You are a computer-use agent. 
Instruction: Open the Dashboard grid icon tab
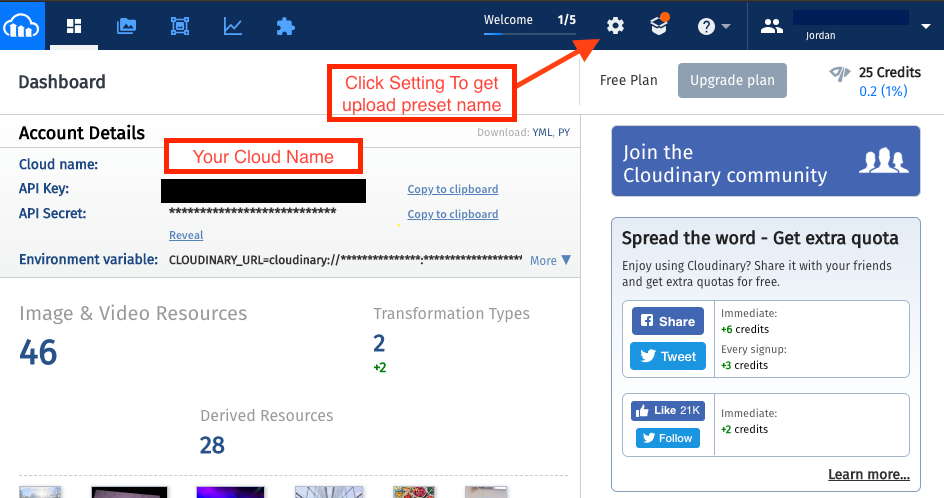[x=74, y=26]
